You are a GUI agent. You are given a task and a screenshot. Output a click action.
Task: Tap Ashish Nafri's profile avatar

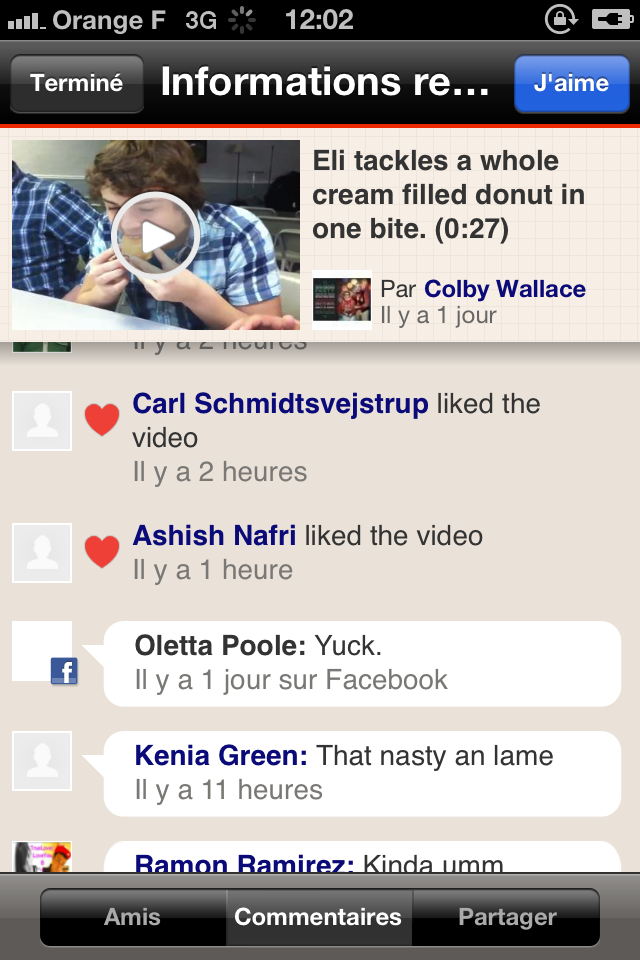tap(42, 552)
